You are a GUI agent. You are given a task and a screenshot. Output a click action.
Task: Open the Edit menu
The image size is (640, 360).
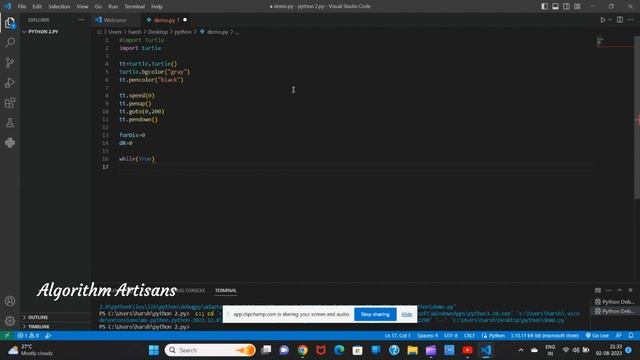pos(37,7)
